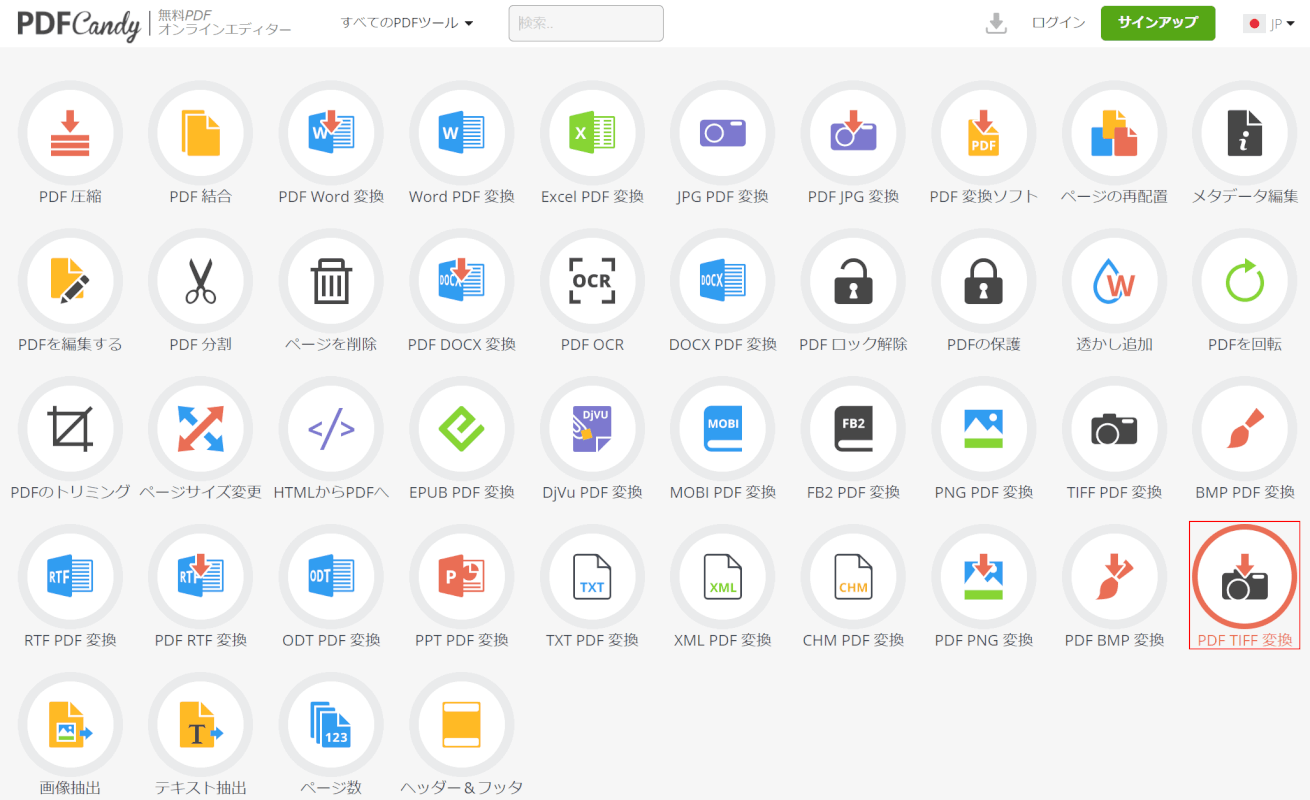1310x800 pixels.
Task: Select the PDF 分割 scissors icon
Action: click(200, 281)
